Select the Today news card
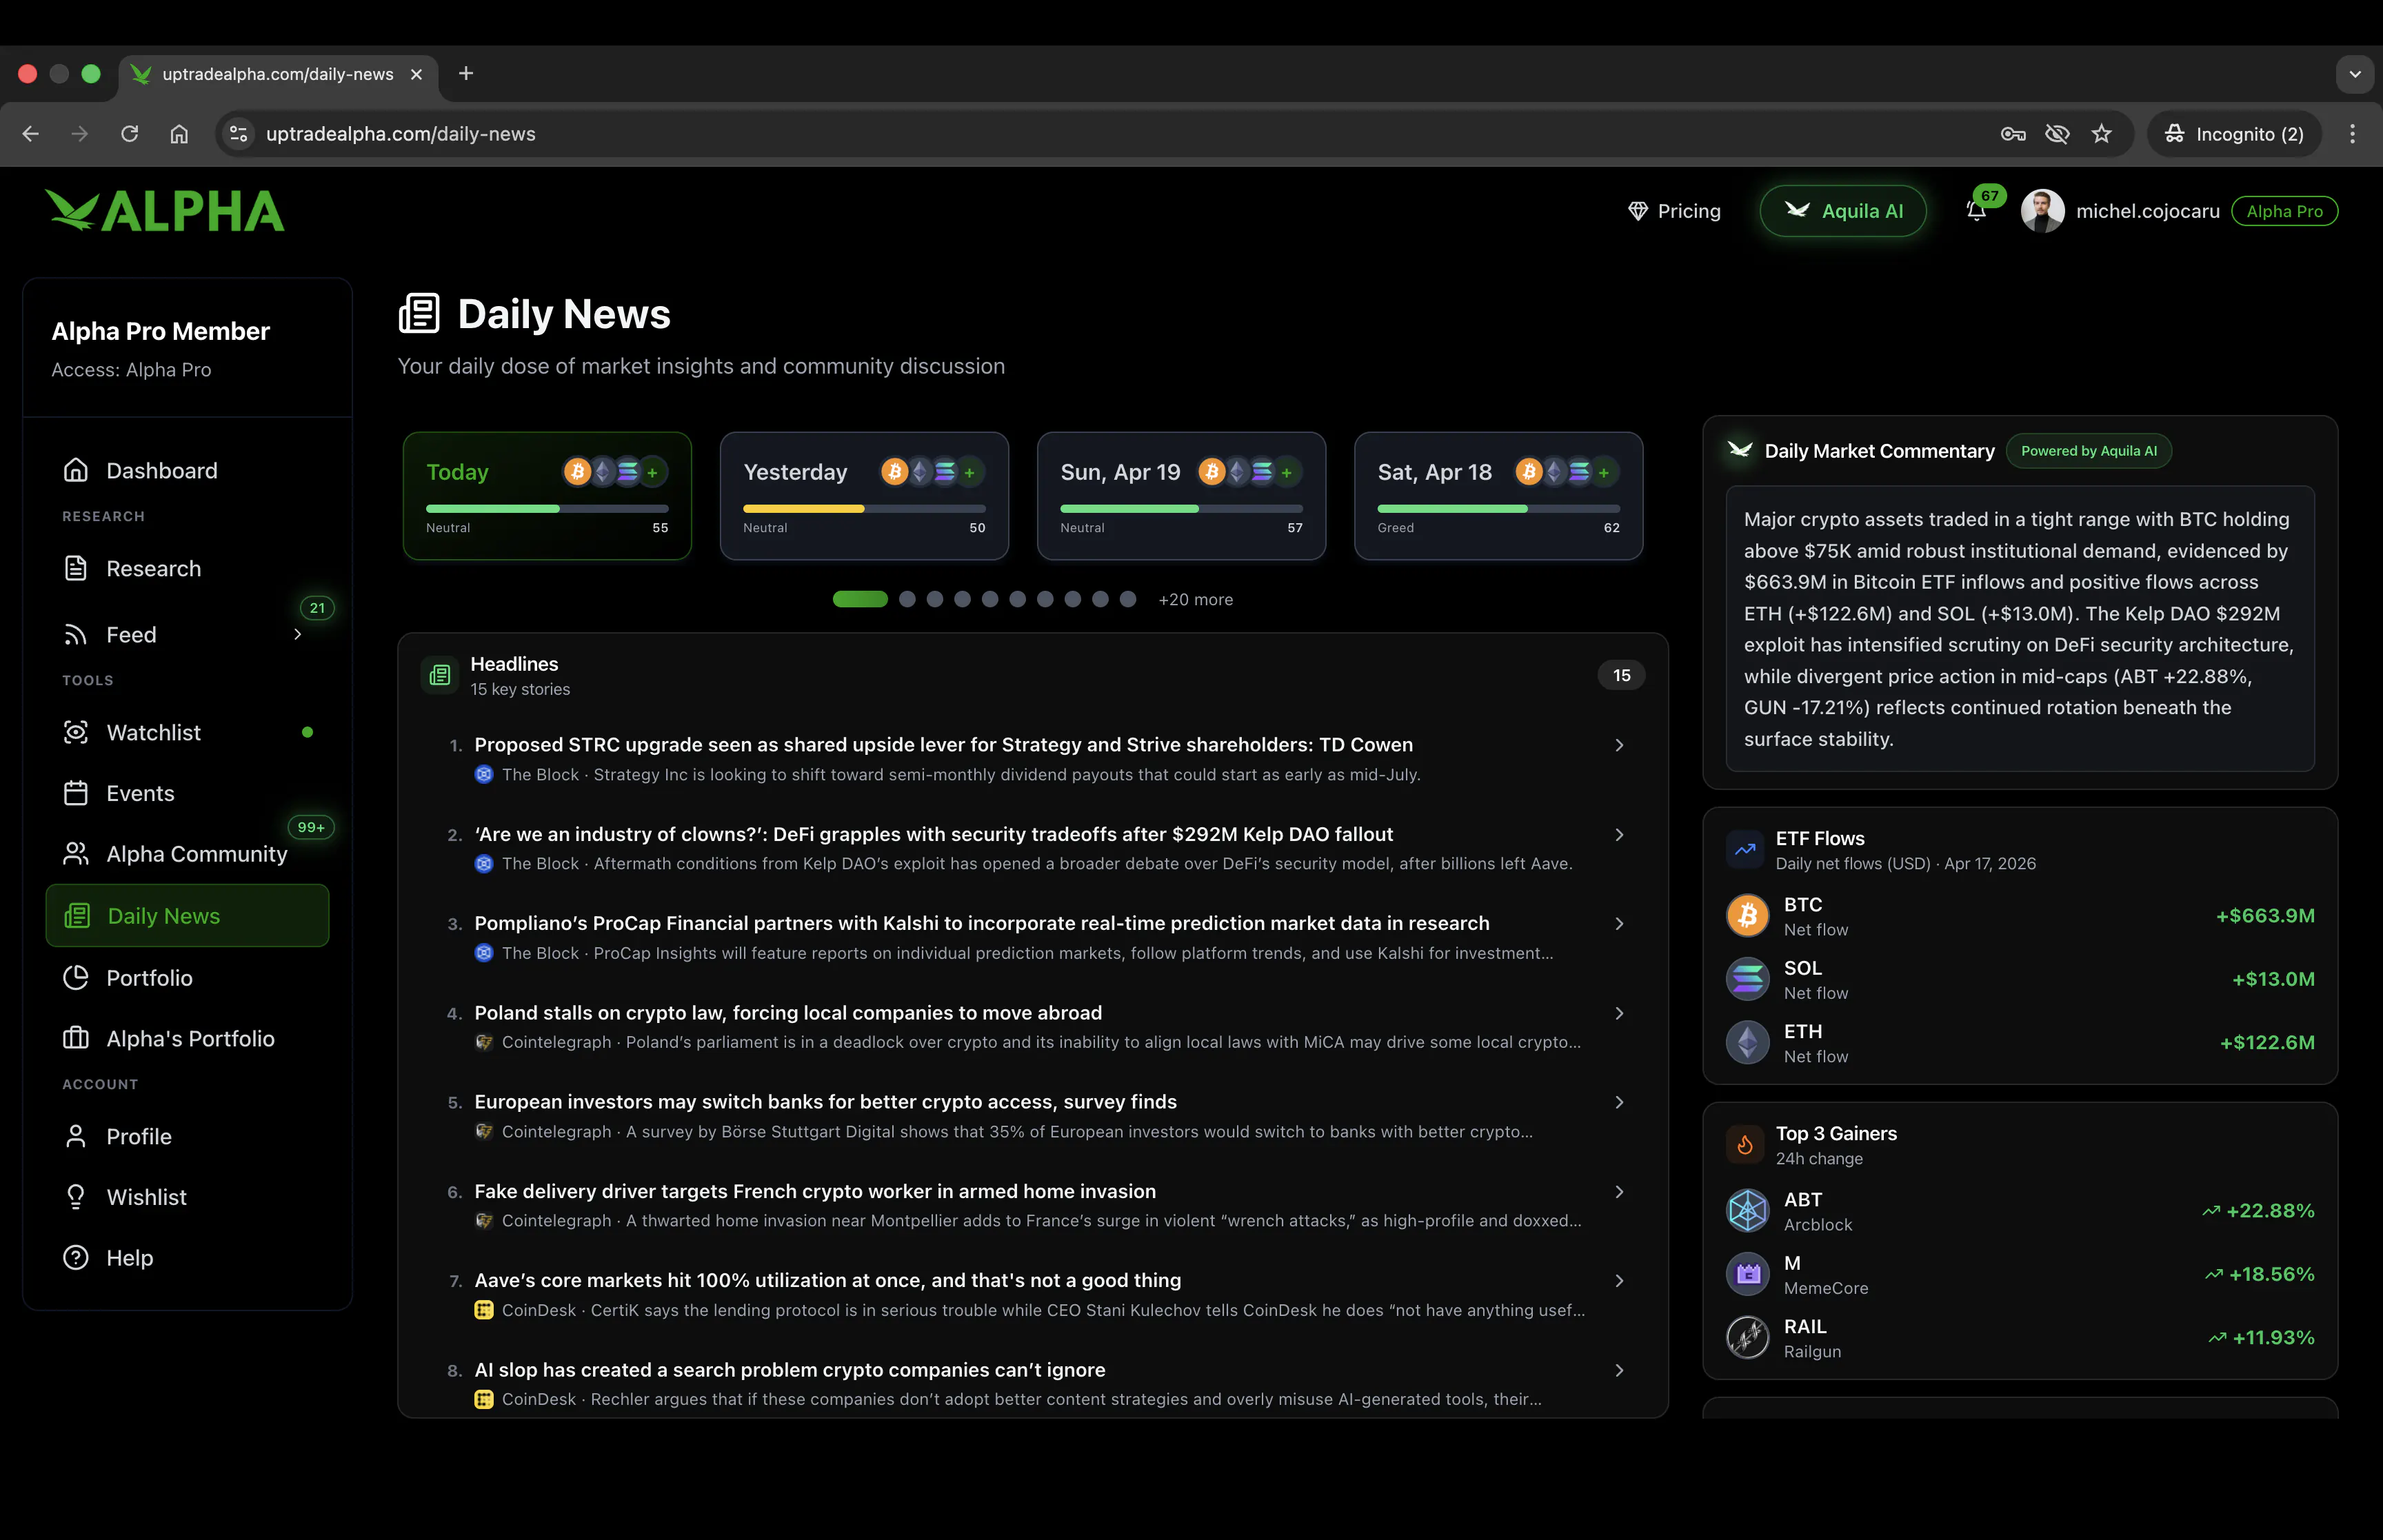Screen dimensions: 2383x1540 pos(547,496)
